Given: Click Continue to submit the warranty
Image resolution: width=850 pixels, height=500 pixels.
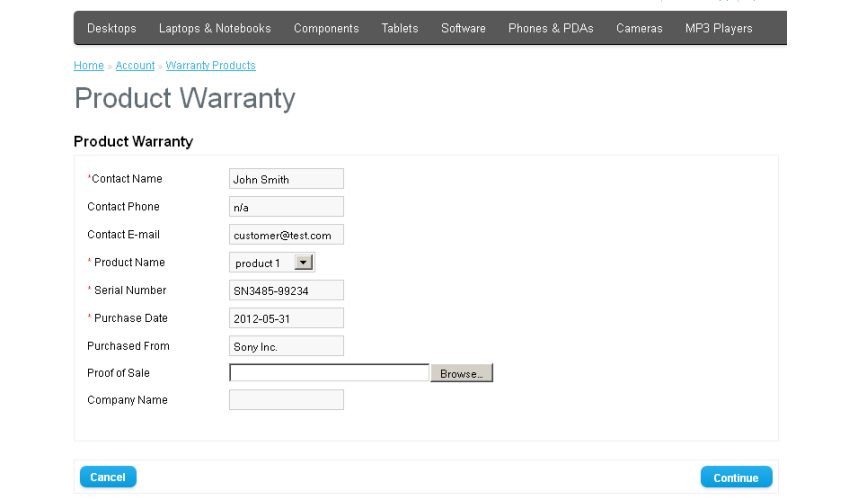Looking at the screenshot, I should [736, 478].
